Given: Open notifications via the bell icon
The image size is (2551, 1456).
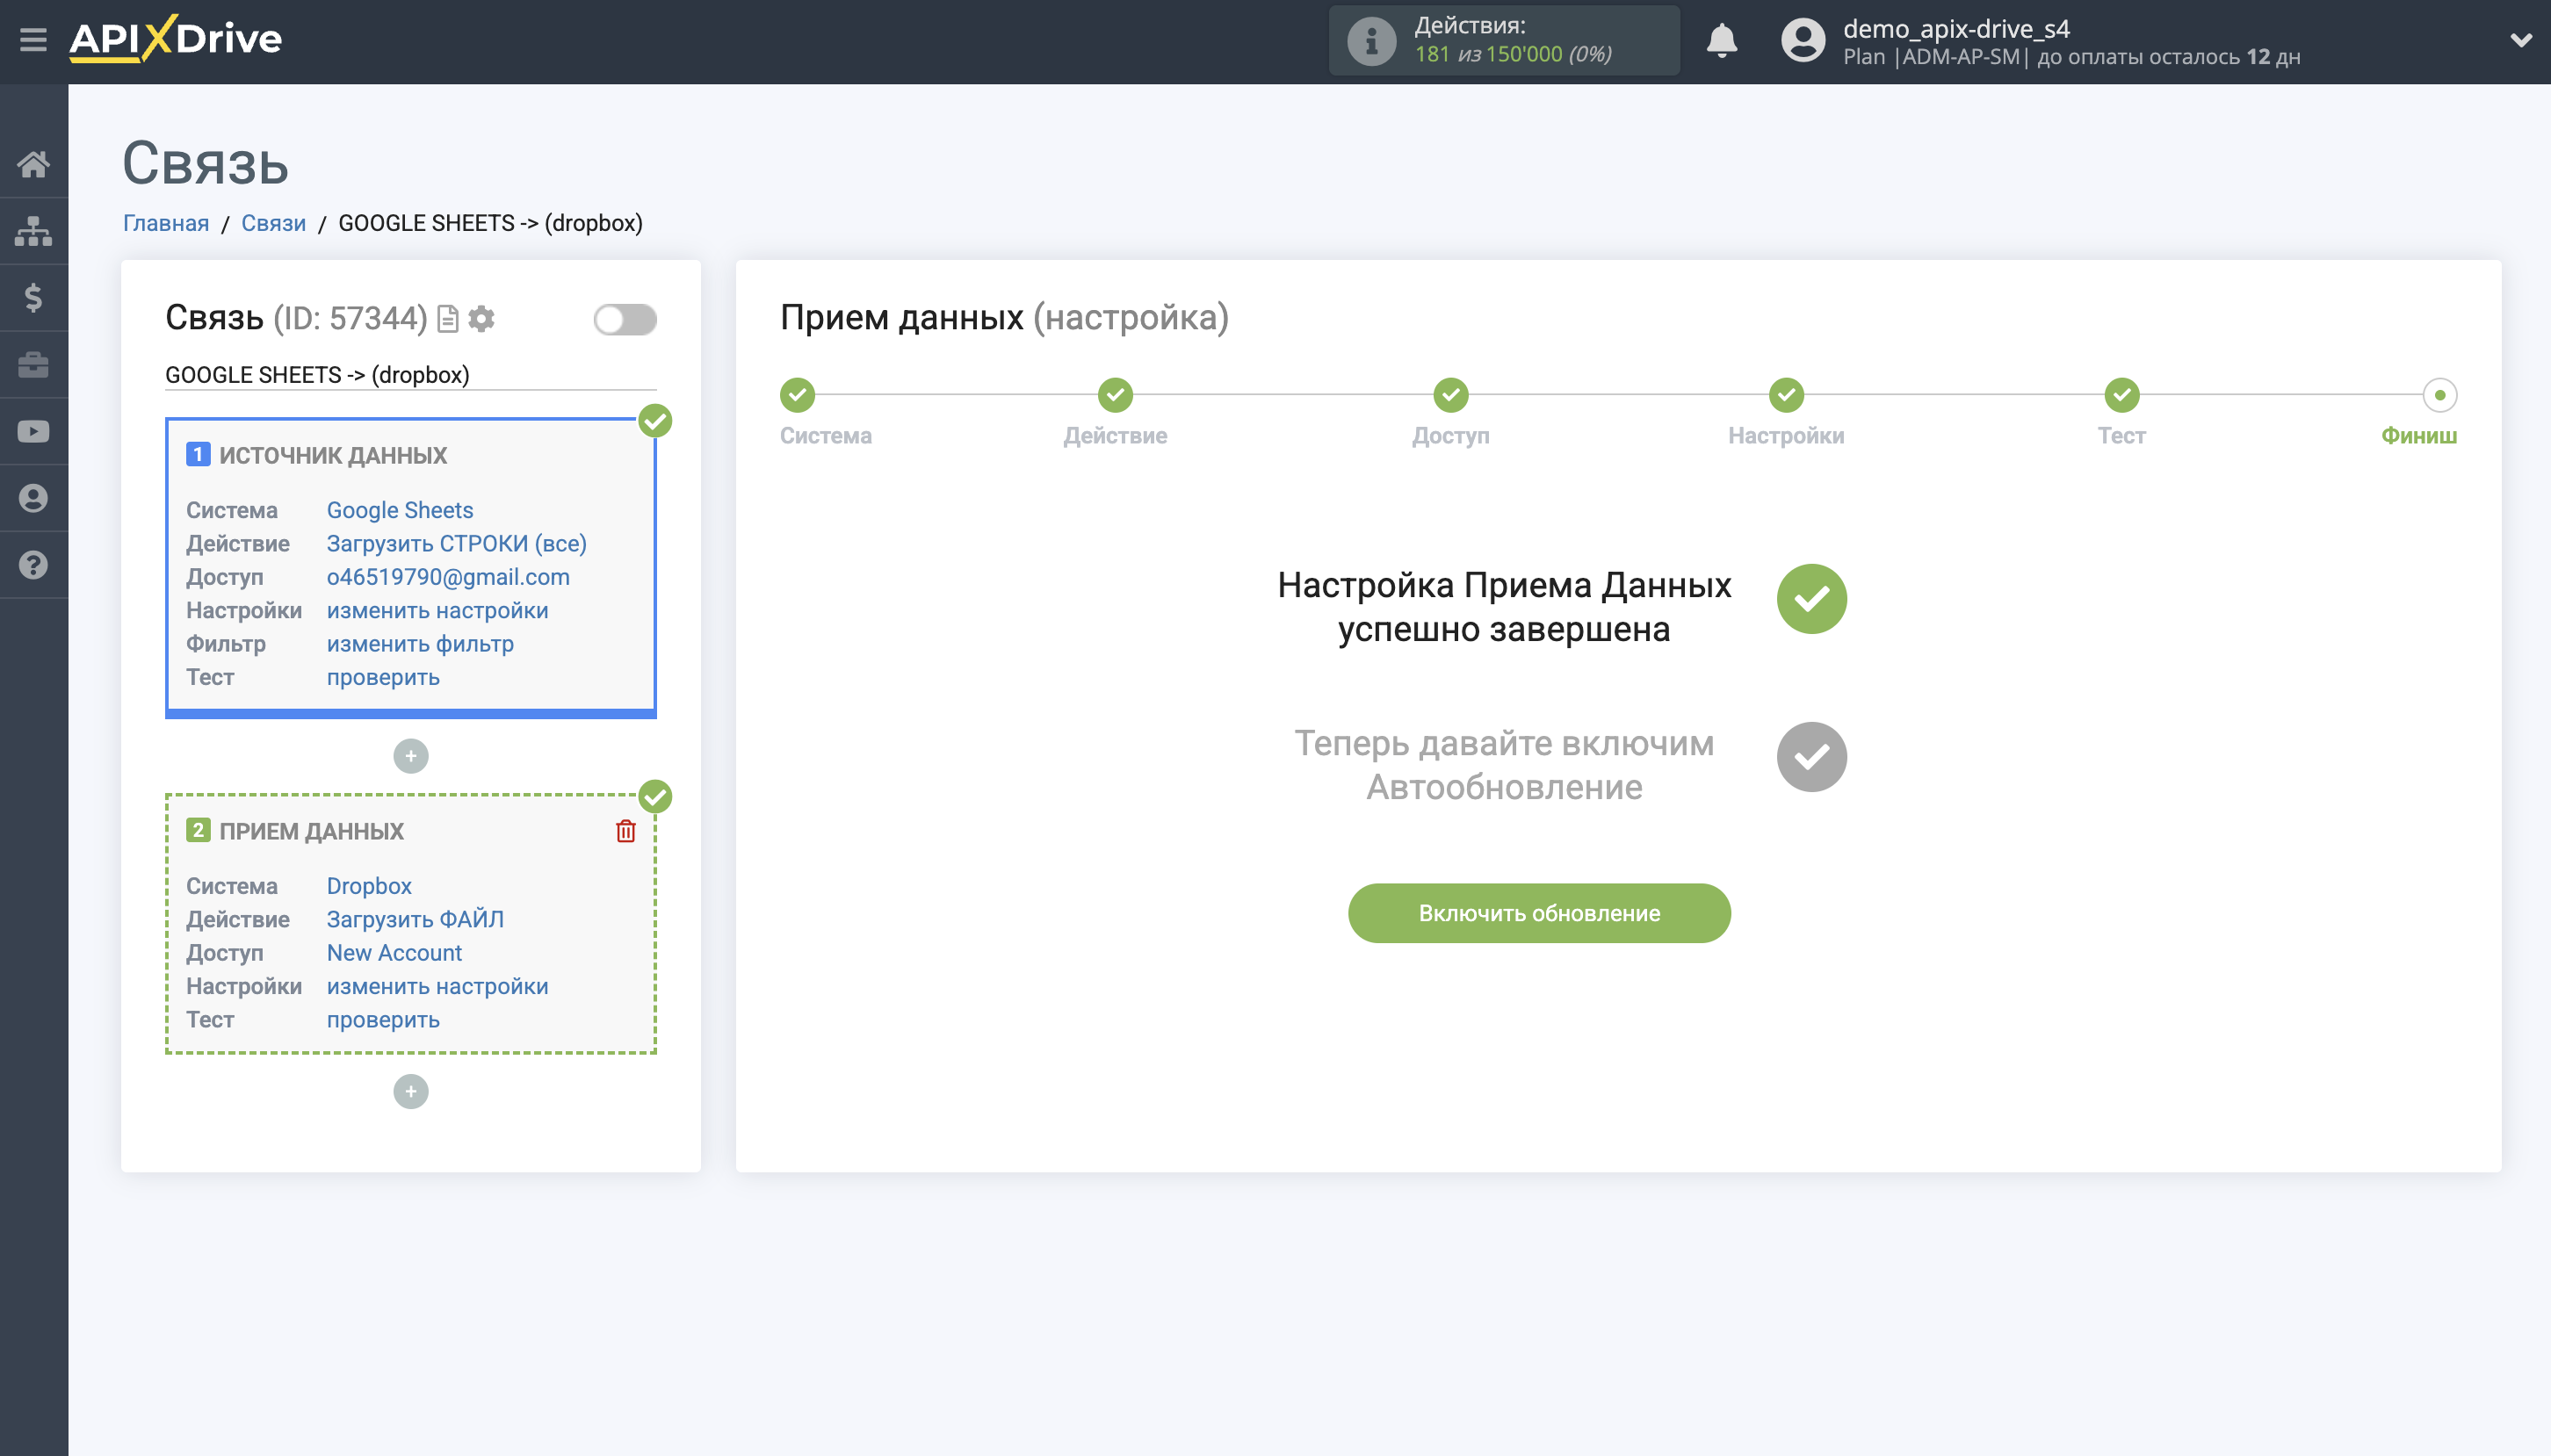Looking at the screenshot, I should (x=1722, y=40).
